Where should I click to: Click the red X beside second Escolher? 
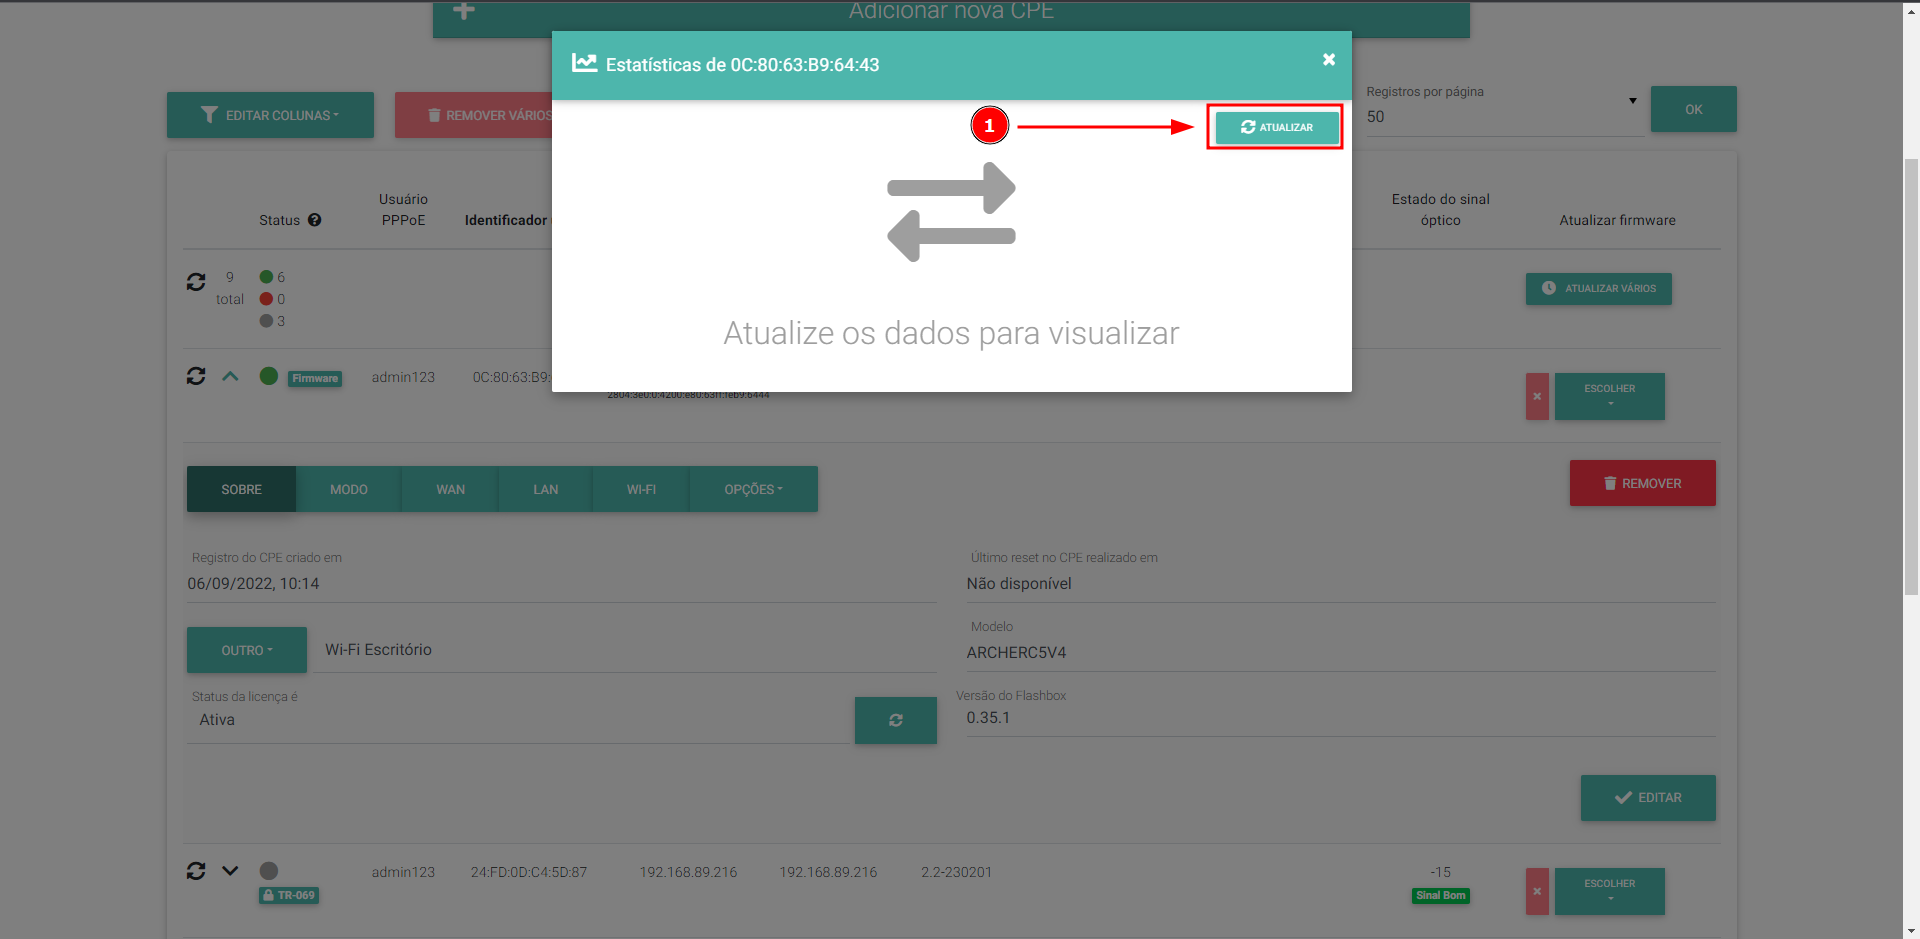tap(1537, 891)
